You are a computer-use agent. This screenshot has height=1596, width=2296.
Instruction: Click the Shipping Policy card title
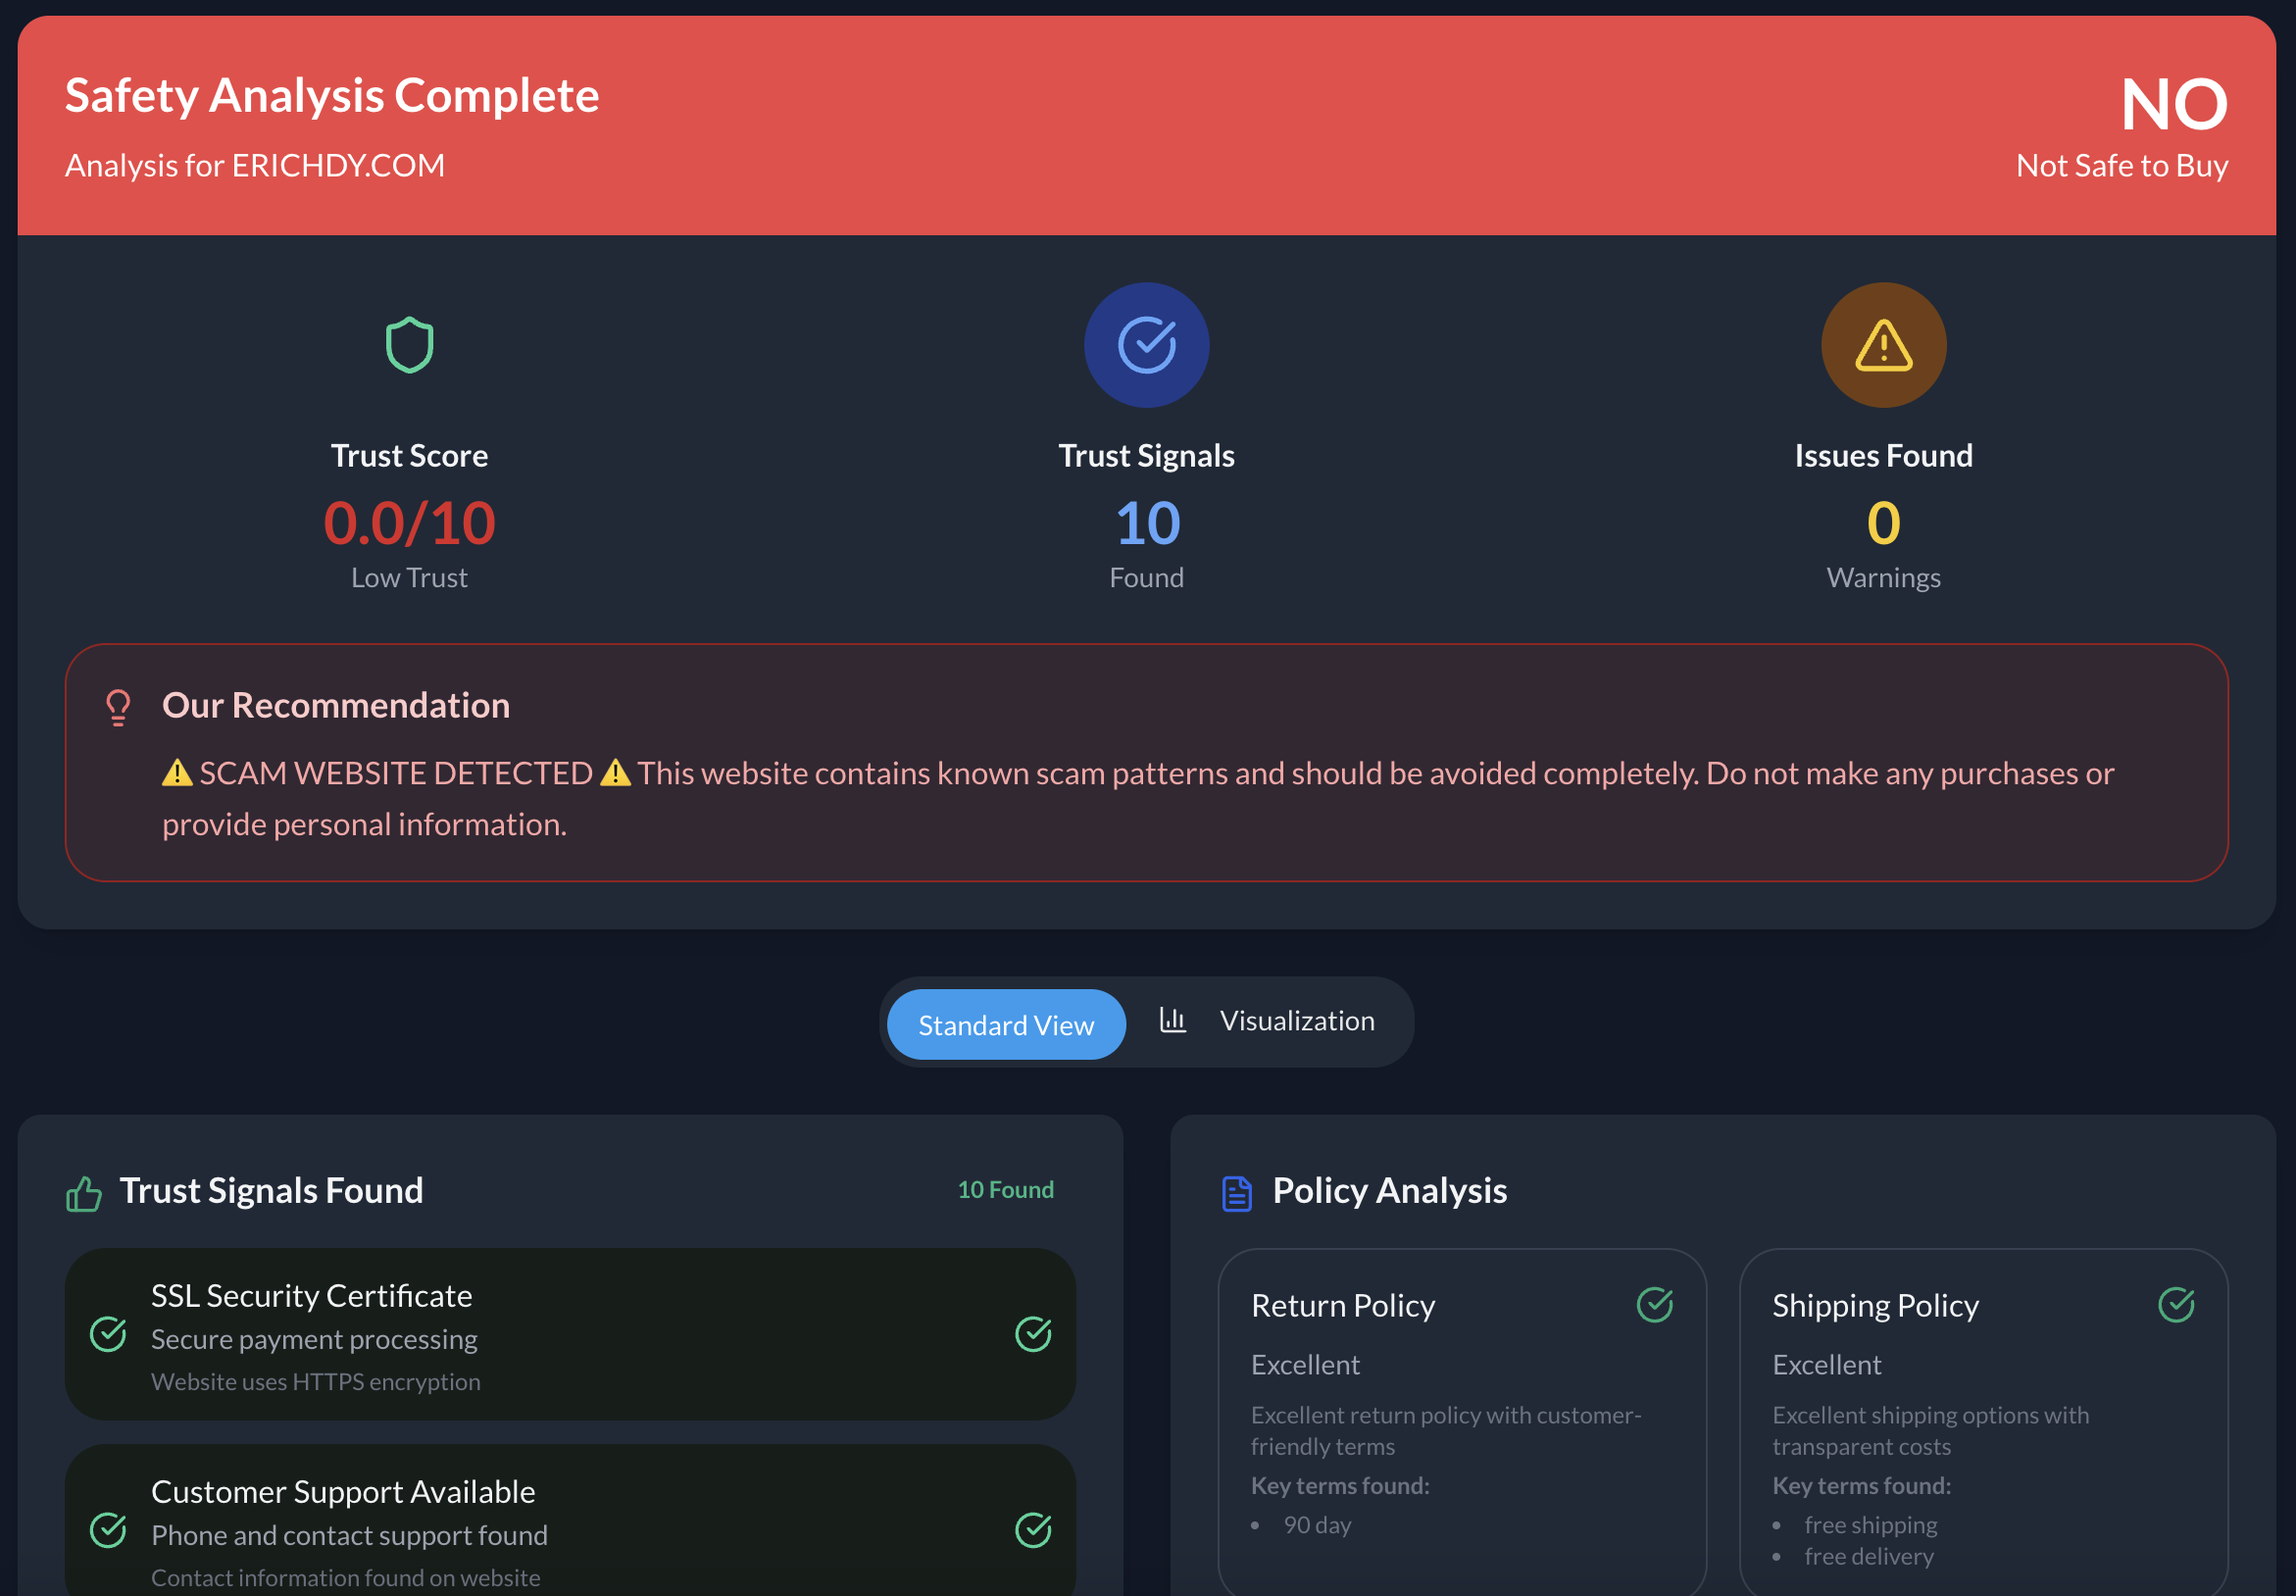[1875, 1306]
